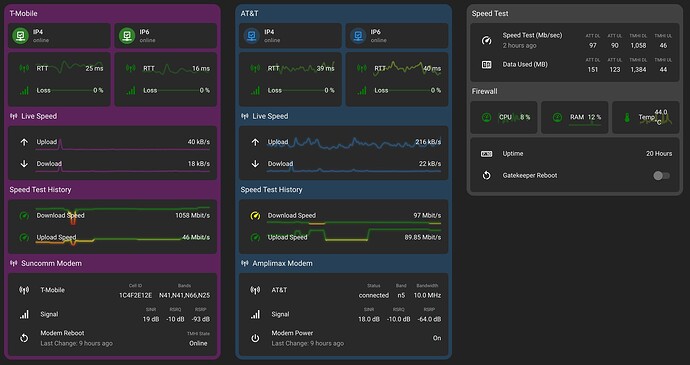Open AT&T Upload Speed gauge icon
This screenshot has height=365, width=690.
(x=255, y=237)
